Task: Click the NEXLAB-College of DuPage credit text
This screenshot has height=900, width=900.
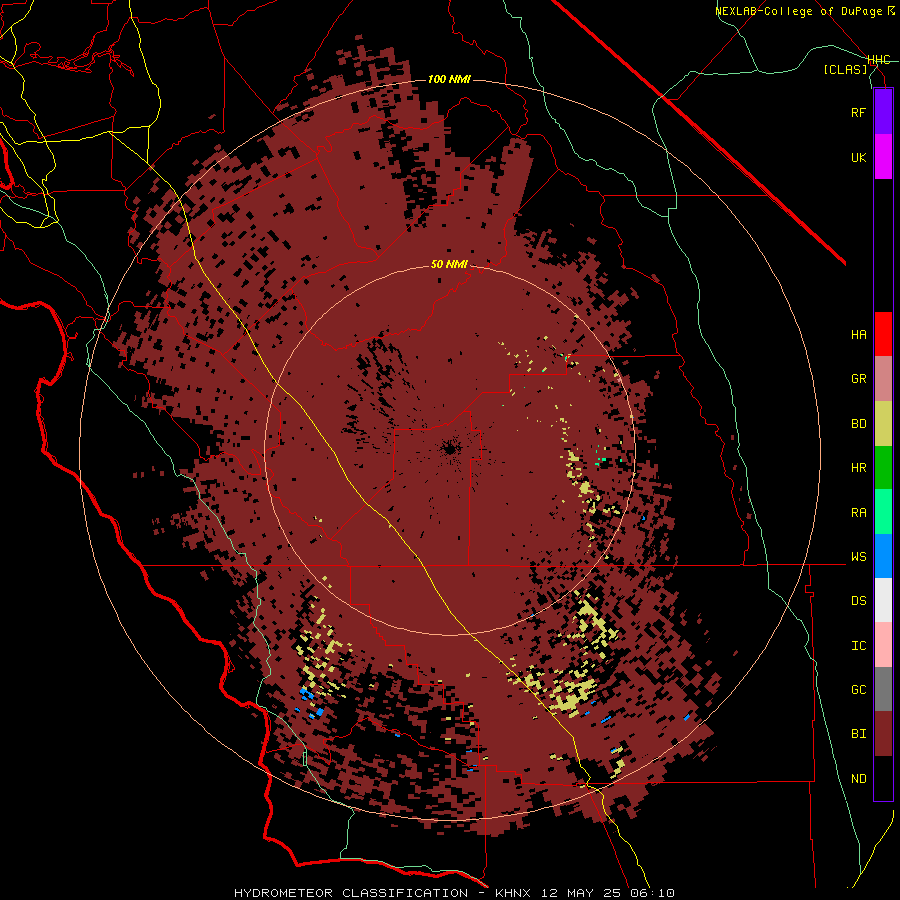Action: [x=798, y=11]
